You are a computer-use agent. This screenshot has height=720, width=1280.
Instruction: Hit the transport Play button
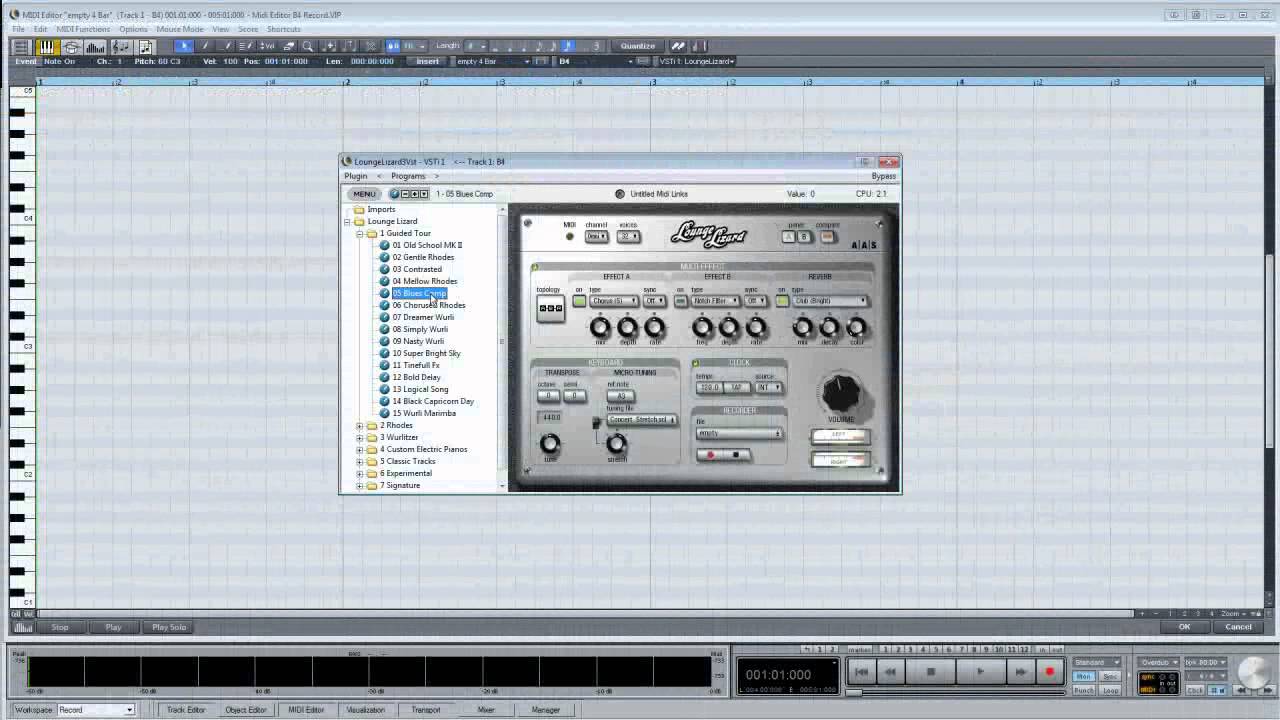coord(980,672)
